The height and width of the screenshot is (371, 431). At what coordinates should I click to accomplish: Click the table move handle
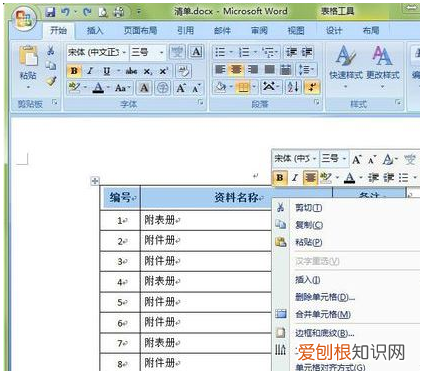pos(95,181)
